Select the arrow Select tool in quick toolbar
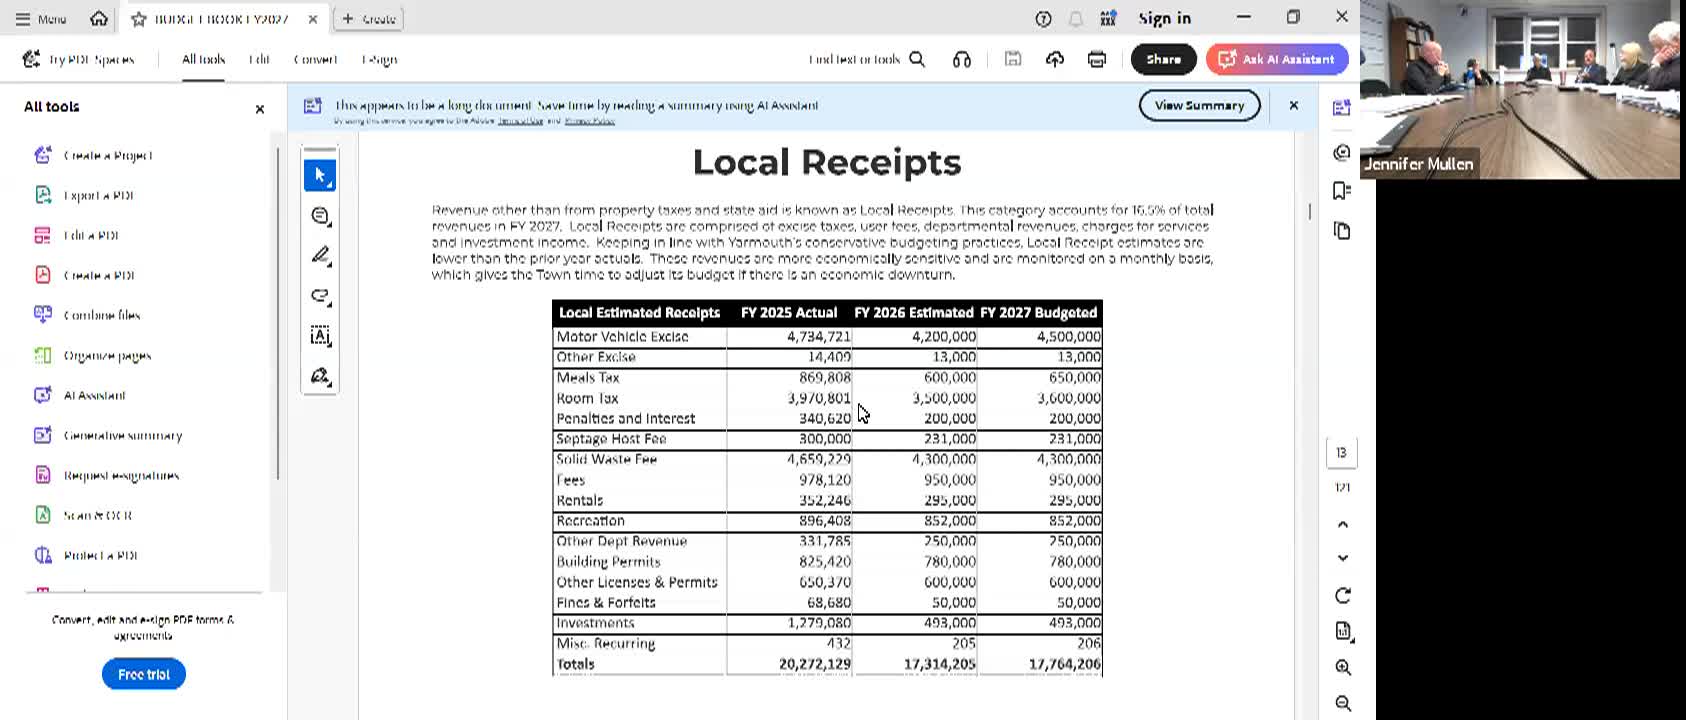The image size is (1686, 720). coord(320,175)
